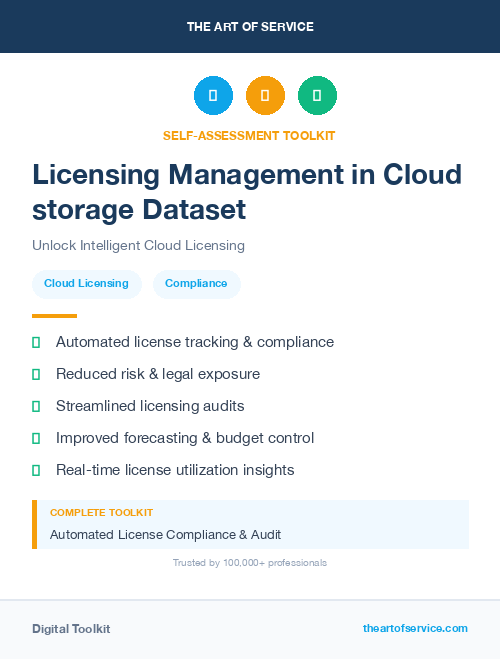
Task: Click the SELF-ASSESSMENT TOOLKIT label
Action: (x=249, y=136)
